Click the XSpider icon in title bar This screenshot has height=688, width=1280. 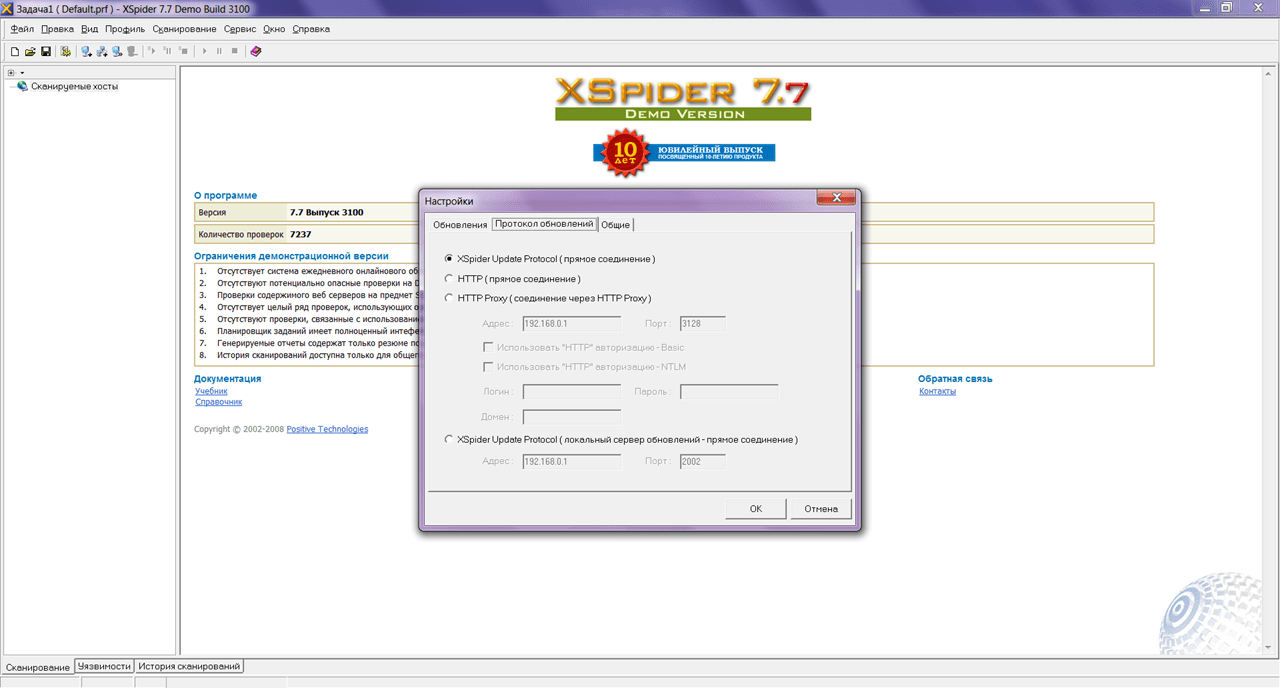click(x=8, y=8)
